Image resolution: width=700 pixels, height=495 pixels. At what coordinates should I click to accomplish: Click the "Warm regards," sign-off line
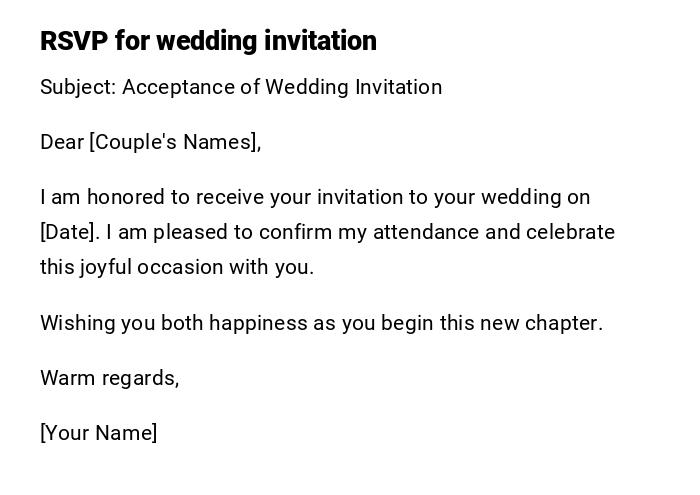pos(109,378)
